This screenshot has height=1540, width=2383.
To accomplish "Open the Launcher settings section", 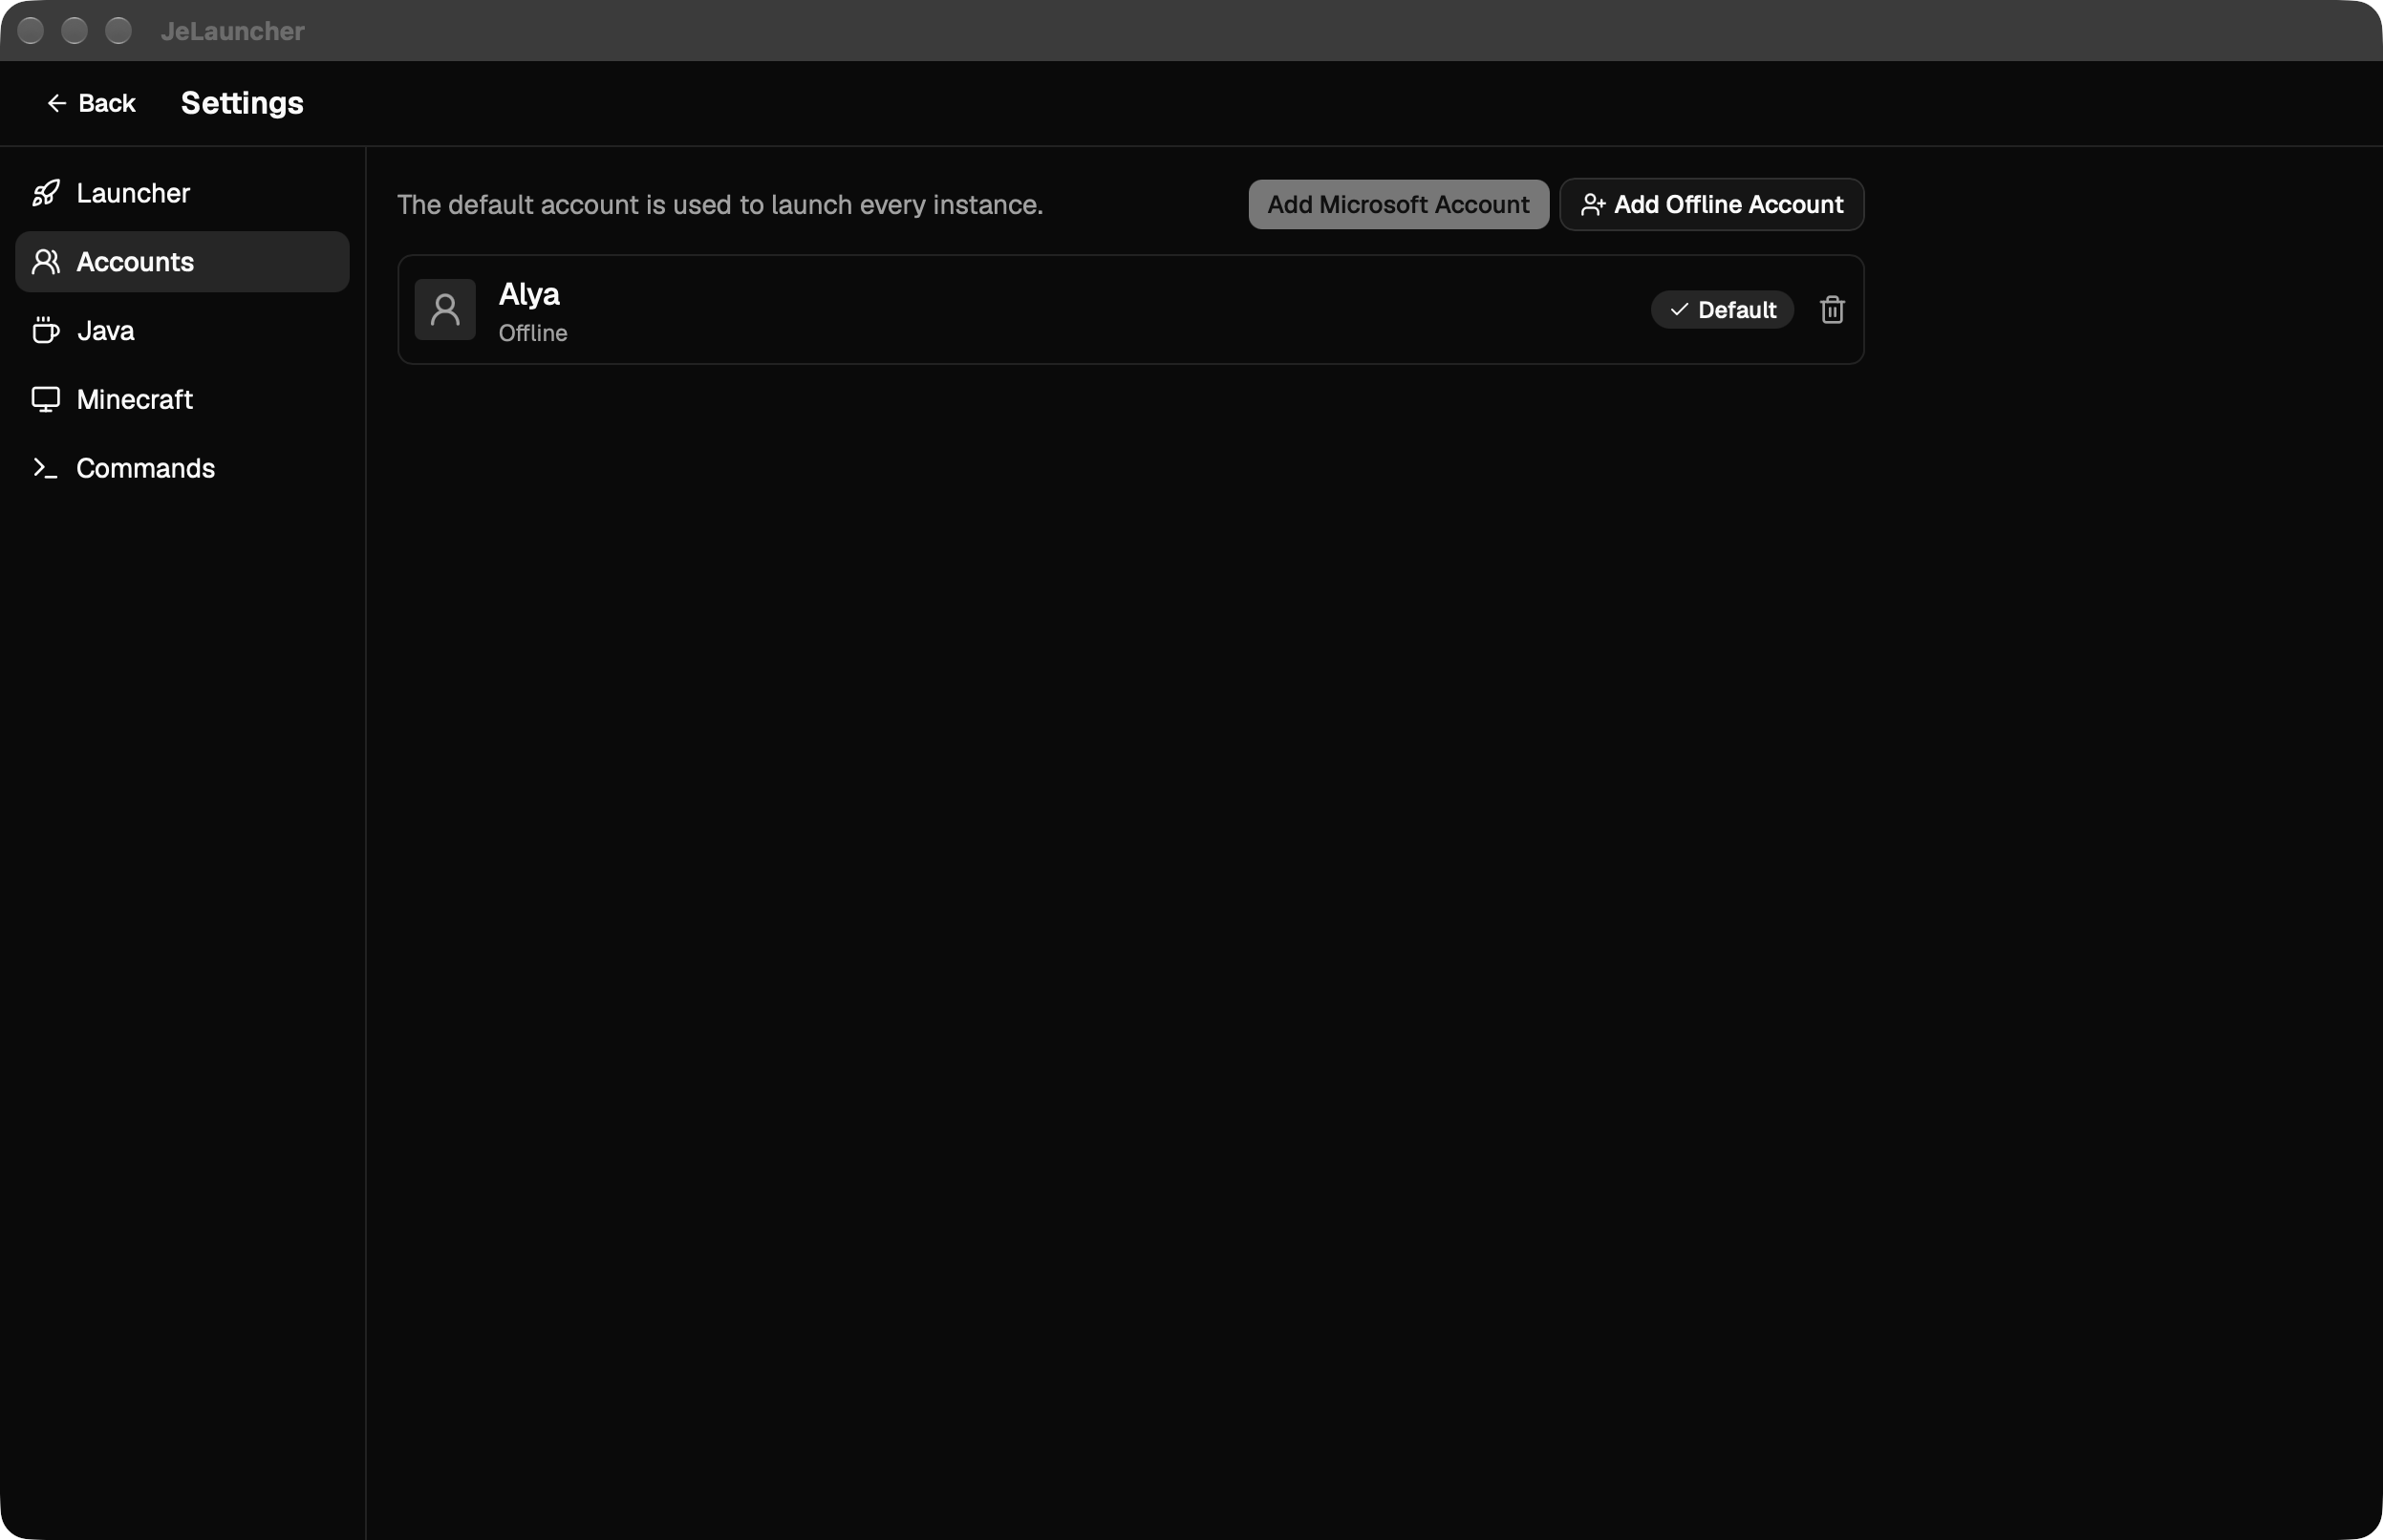I will (x=182, y=193).
